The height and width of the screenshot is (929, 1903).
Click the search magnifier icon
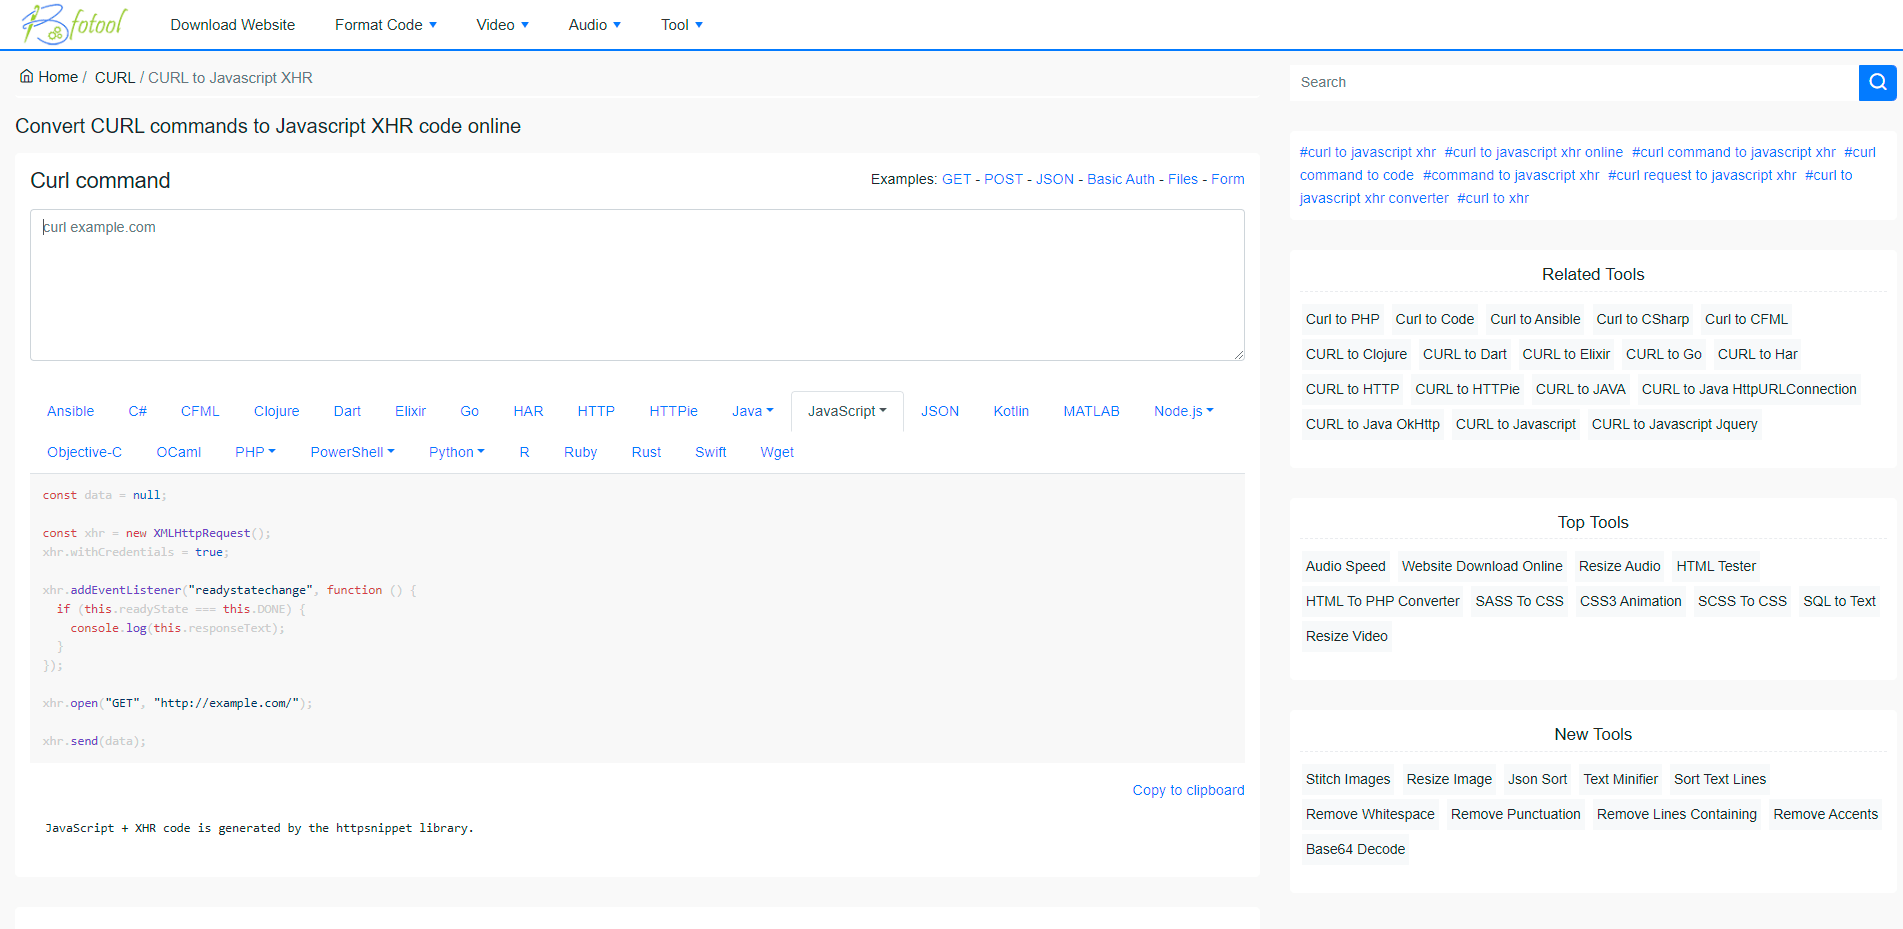[1877, 82]
